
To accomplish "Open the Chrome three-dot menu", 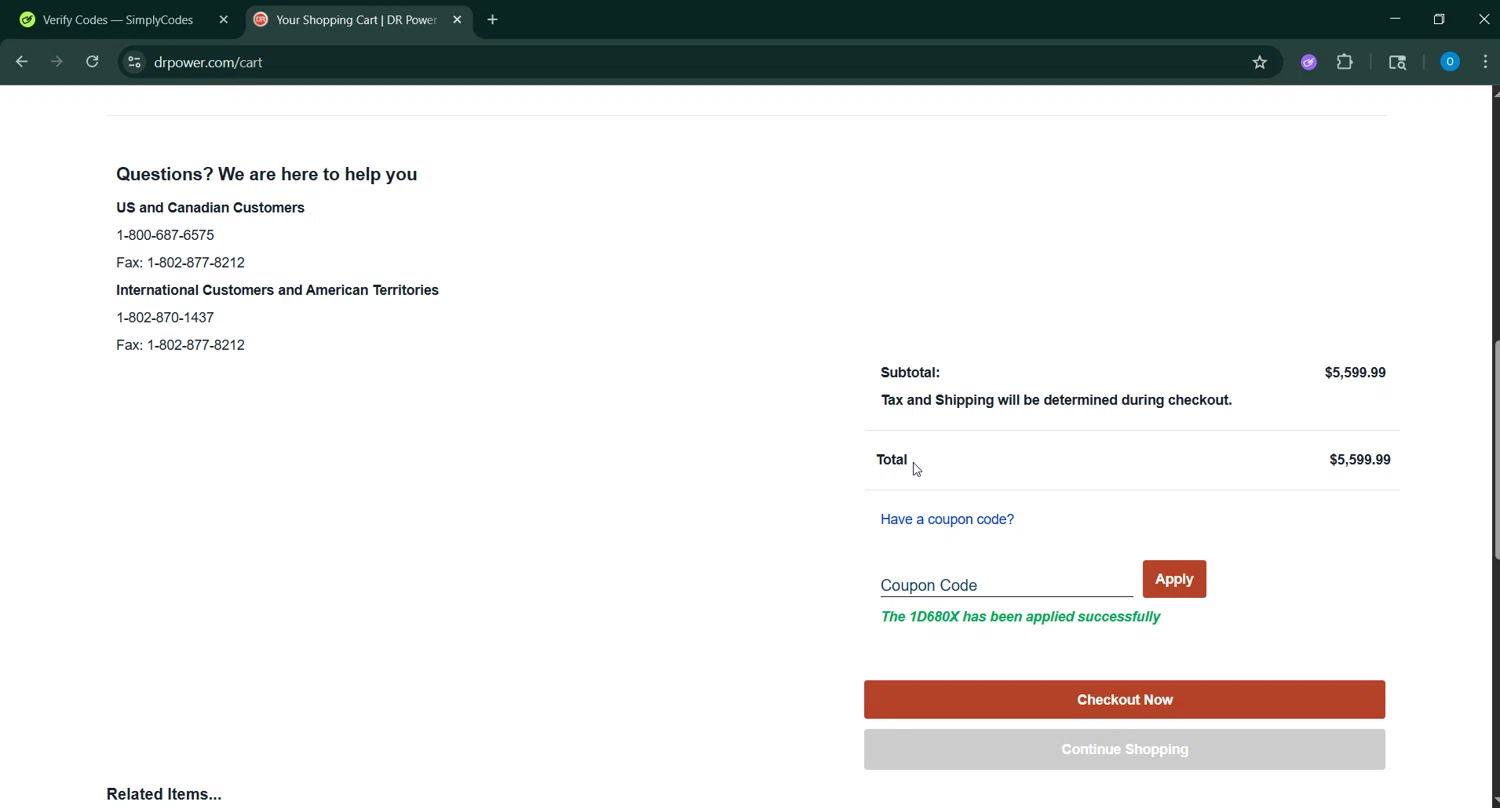I will point(1485,62).
